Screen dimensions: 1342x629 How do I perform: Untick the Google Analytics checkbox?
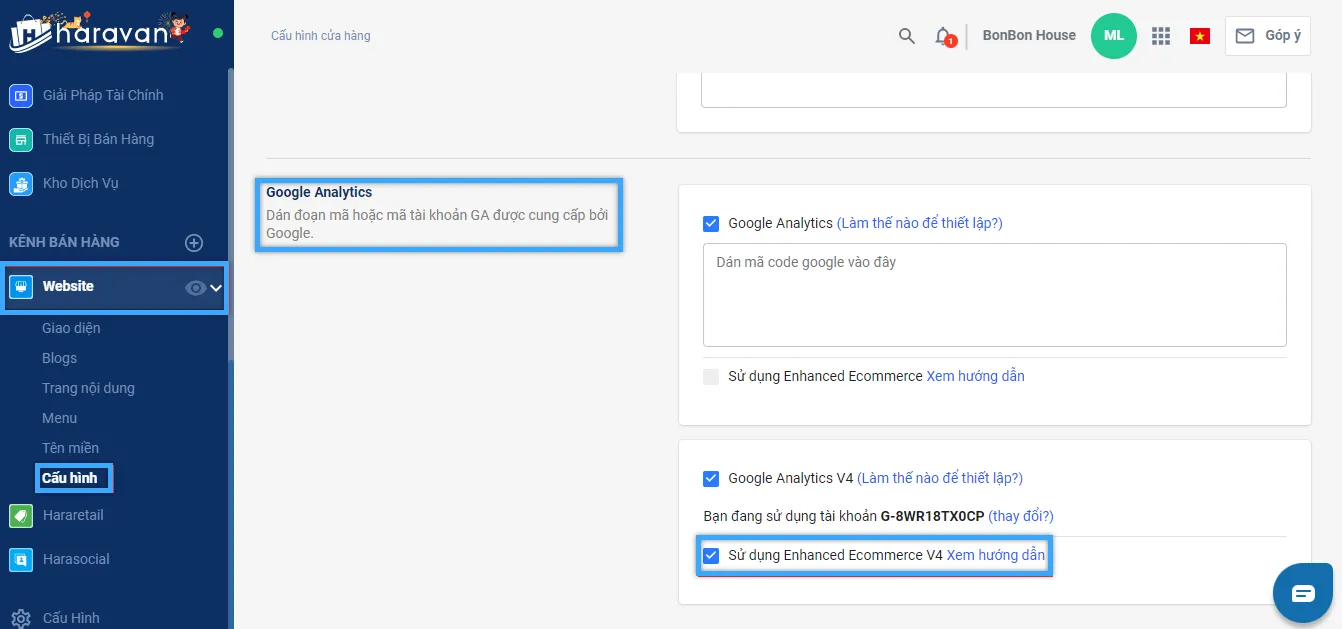click(x=711, y=224)
